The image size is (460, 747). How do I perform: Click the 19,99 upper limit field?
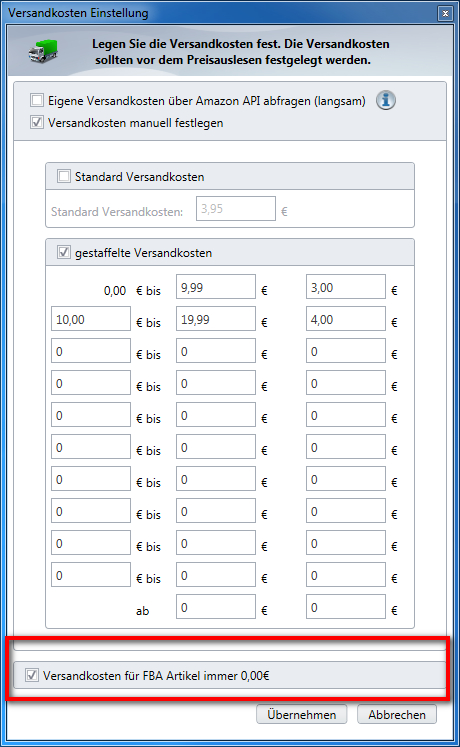tap(216, 319)
